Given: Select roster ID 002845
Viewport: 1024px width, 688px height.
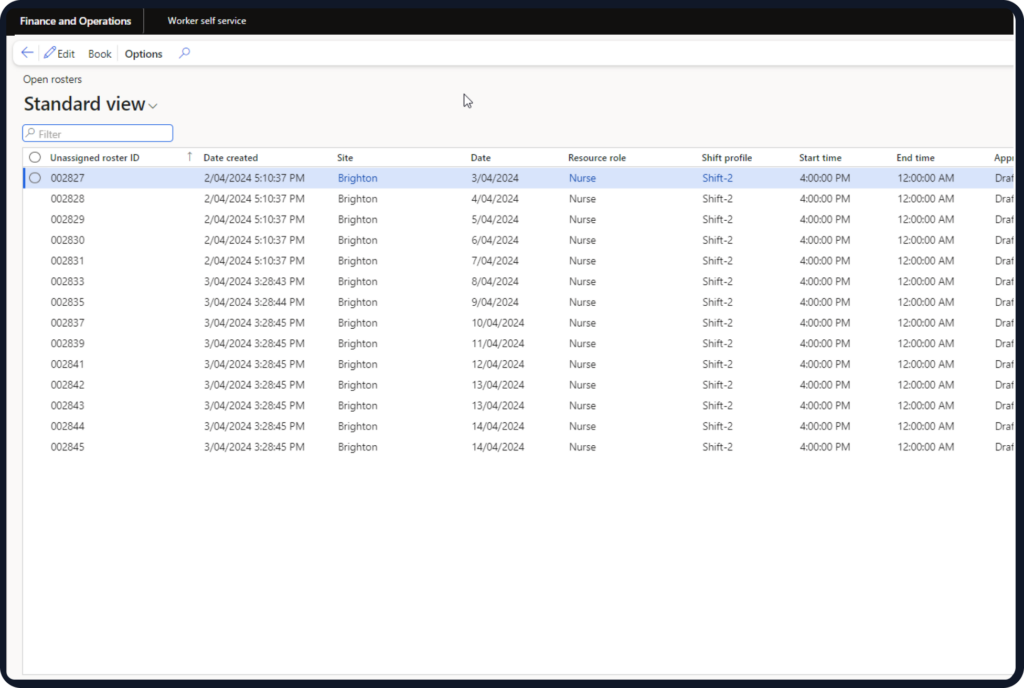Looking at the screenshot, I should (x=67, y=446).
